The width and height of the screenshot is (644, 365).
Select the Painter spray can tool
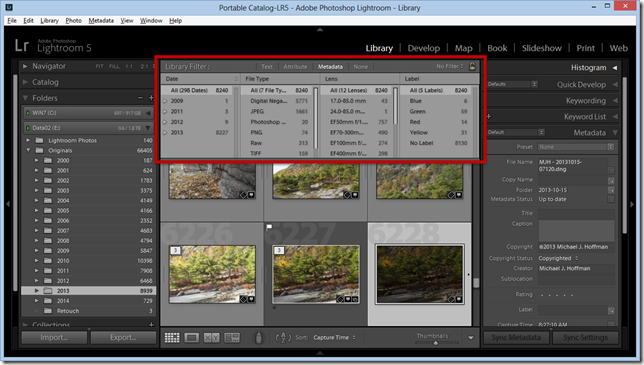point(258,337)
